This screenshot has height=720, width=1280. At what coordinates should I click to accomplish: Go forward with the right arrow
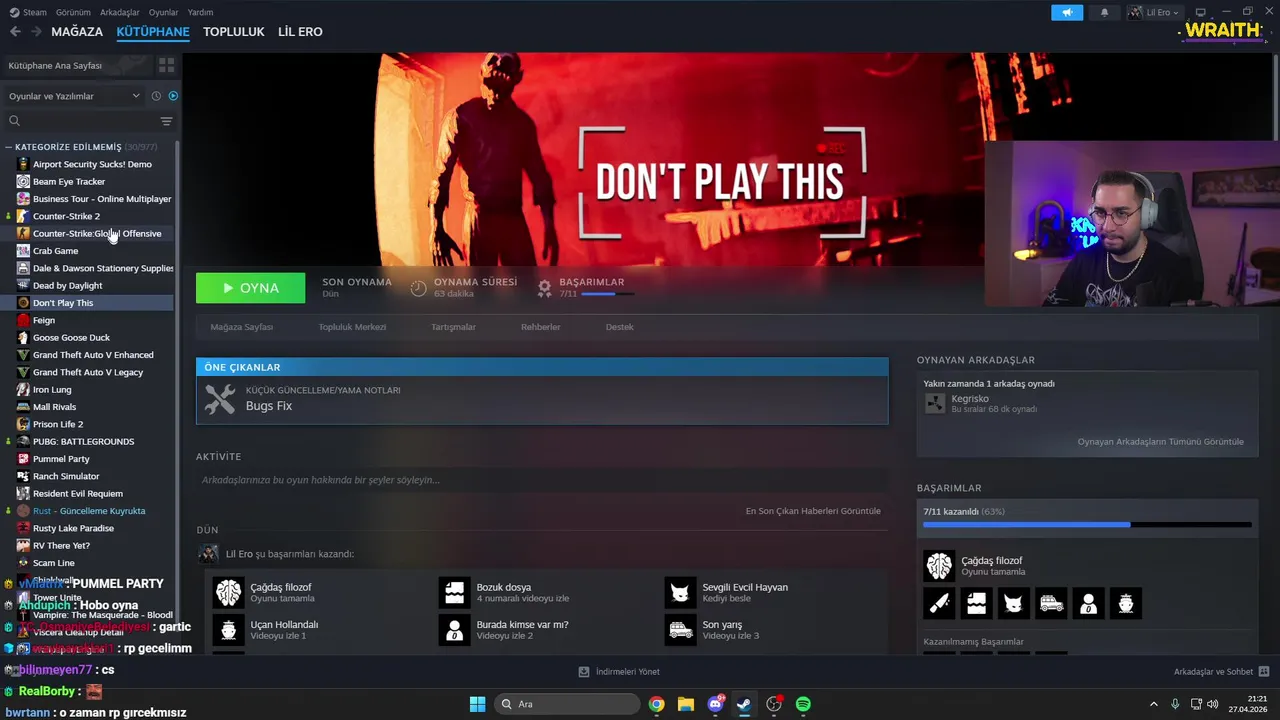(37, 32)
